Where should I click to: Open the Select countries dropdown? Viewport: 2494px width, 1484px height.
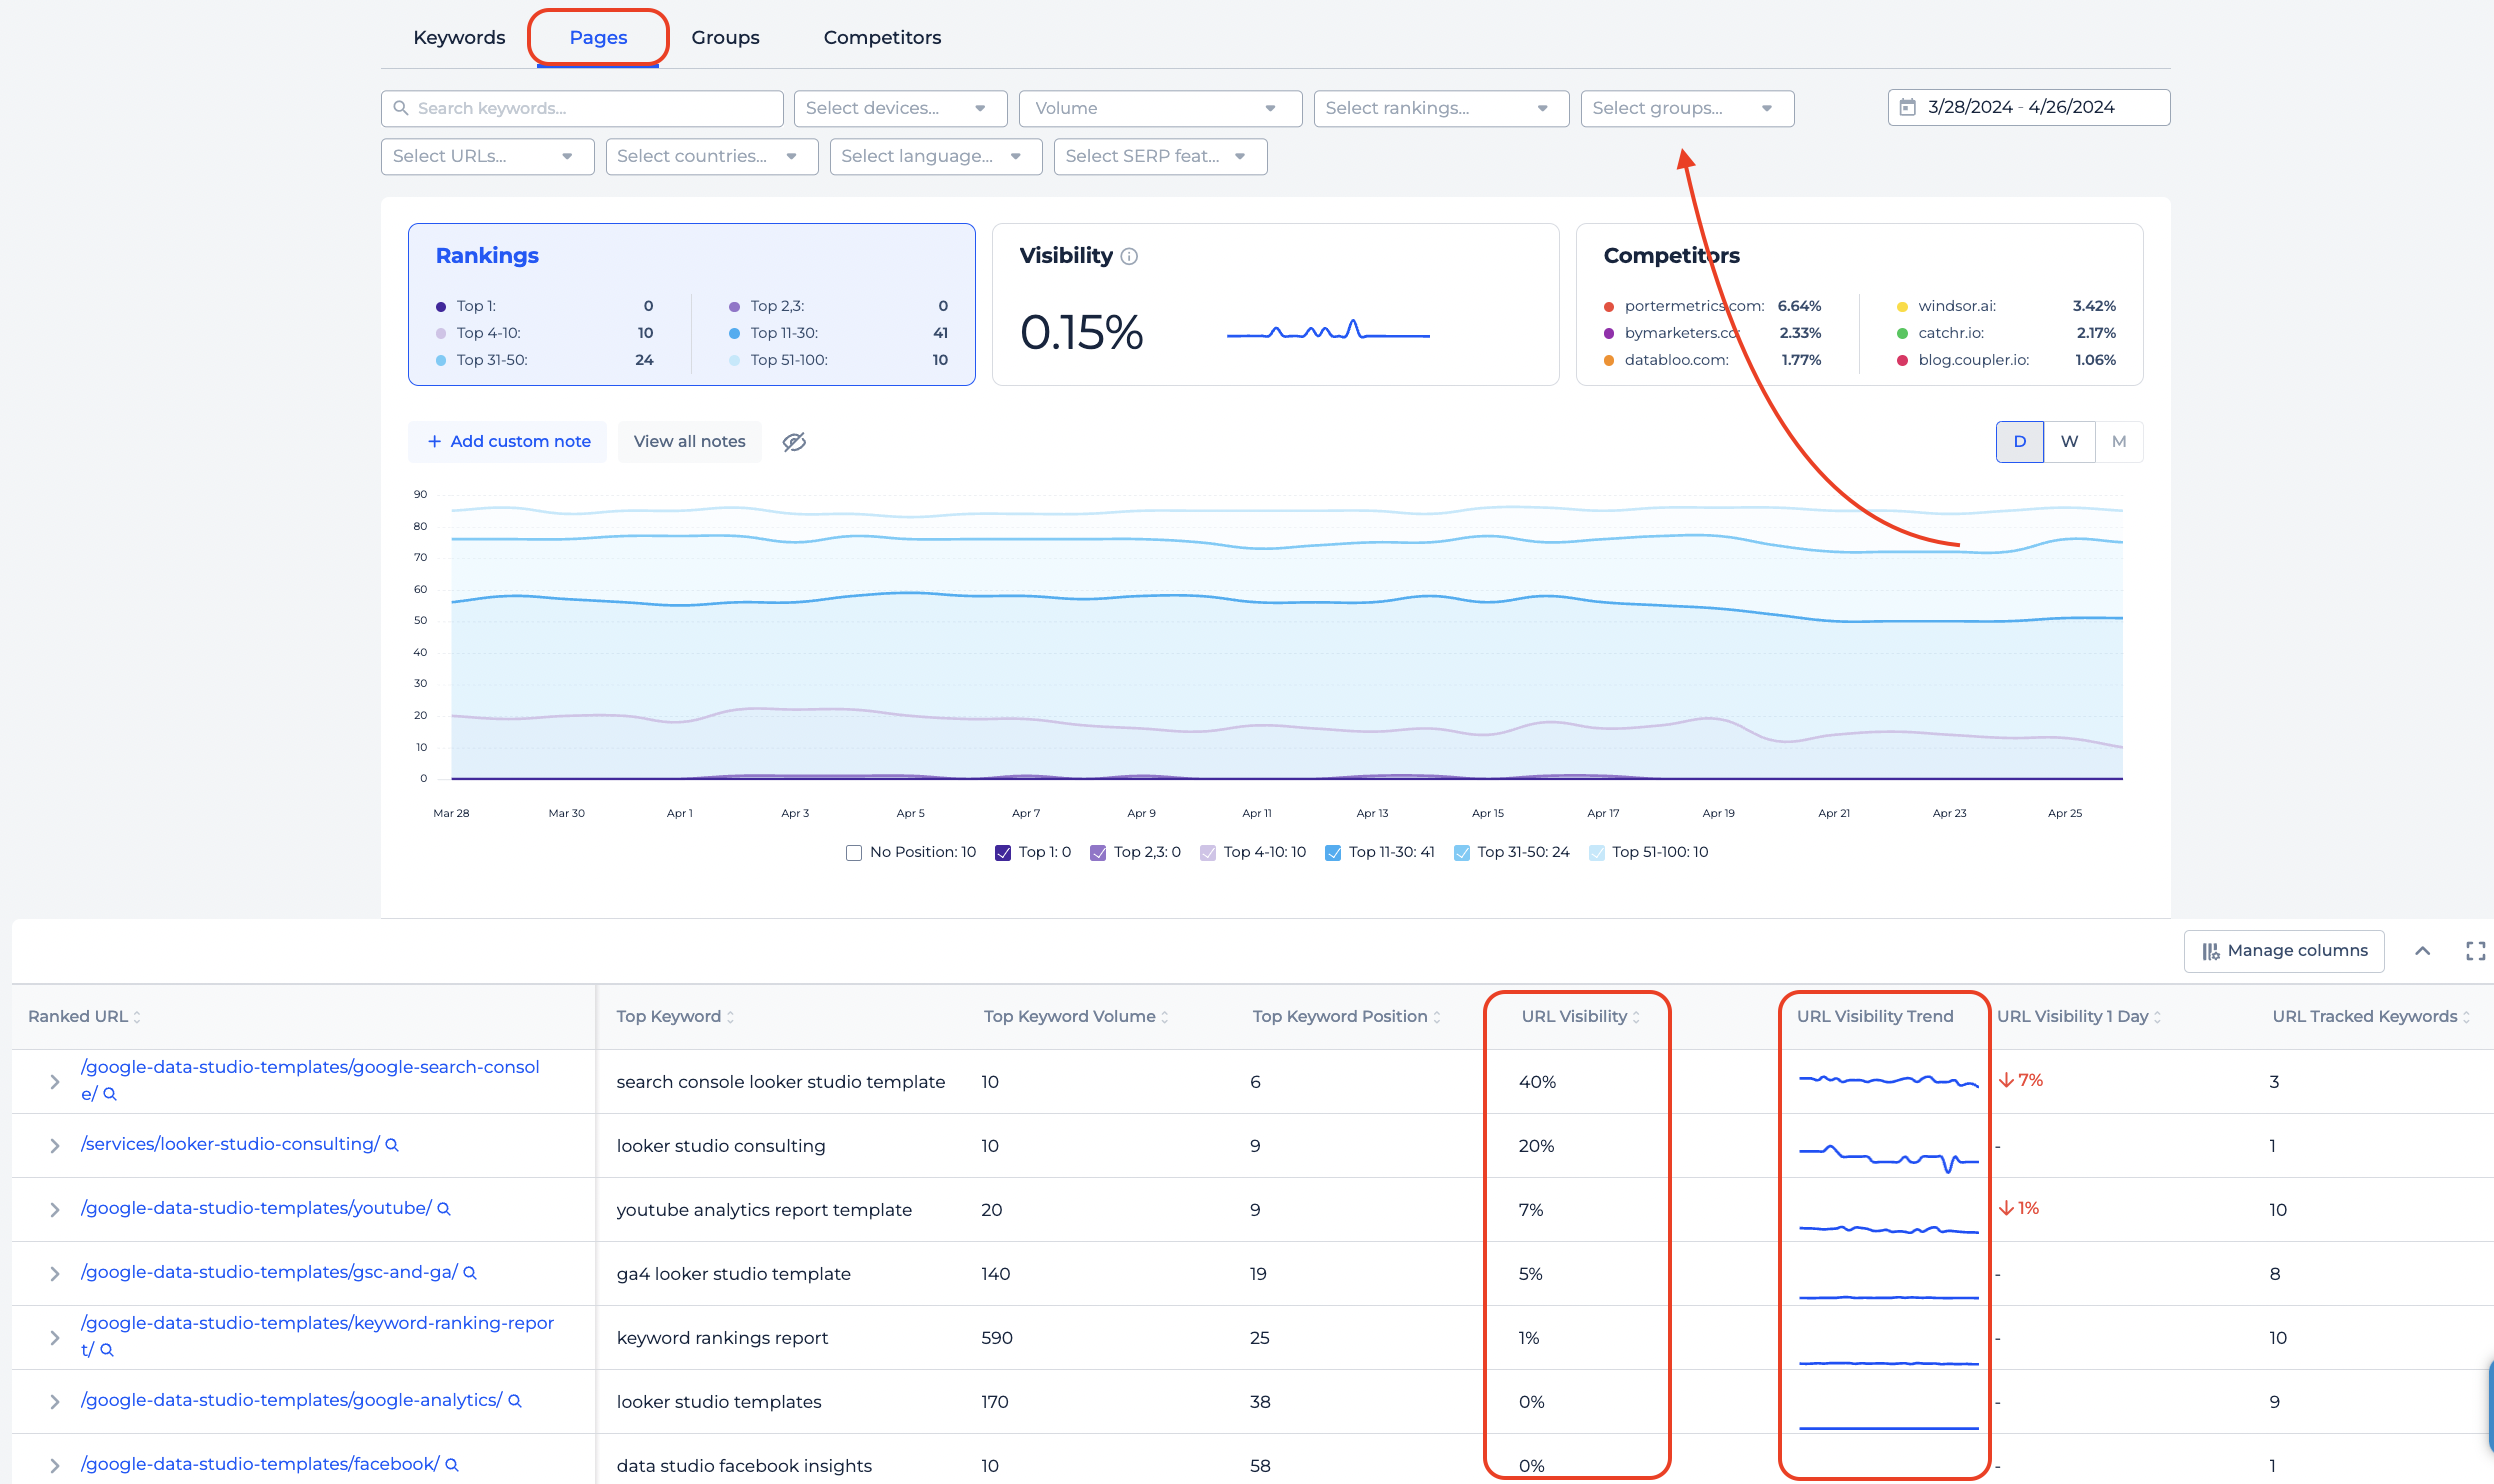click(x=712, y=156)
